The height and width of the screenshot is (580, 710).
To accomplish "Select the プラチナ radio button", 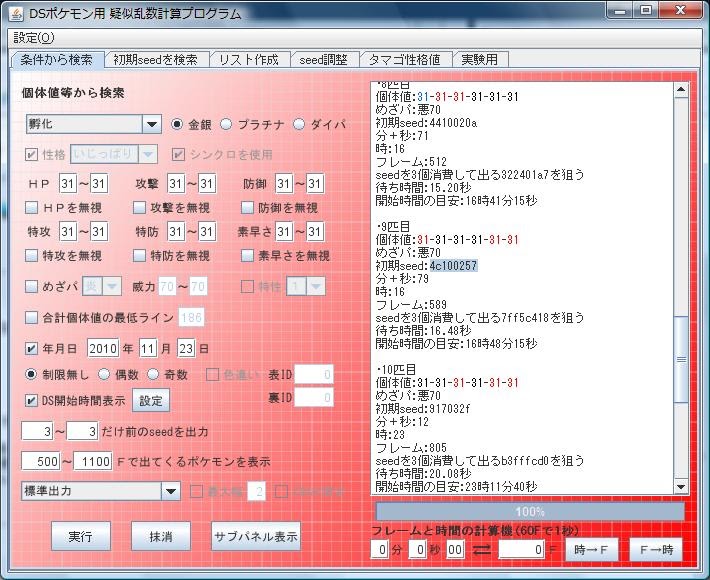I will [226, 124].
